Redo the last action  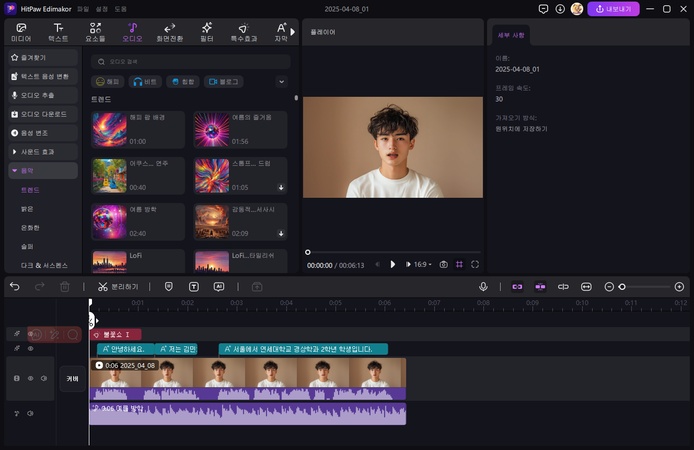[39, 287]
